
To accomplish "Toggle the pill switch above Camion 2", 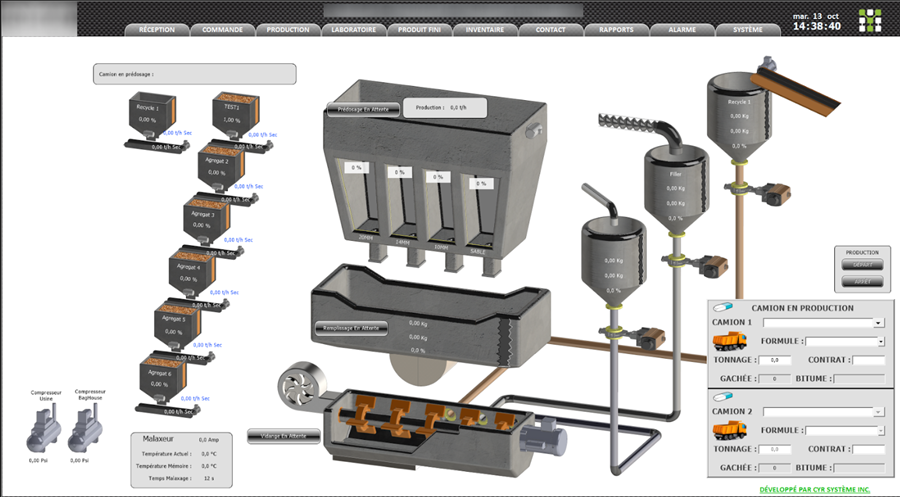I will click(722, 397).
